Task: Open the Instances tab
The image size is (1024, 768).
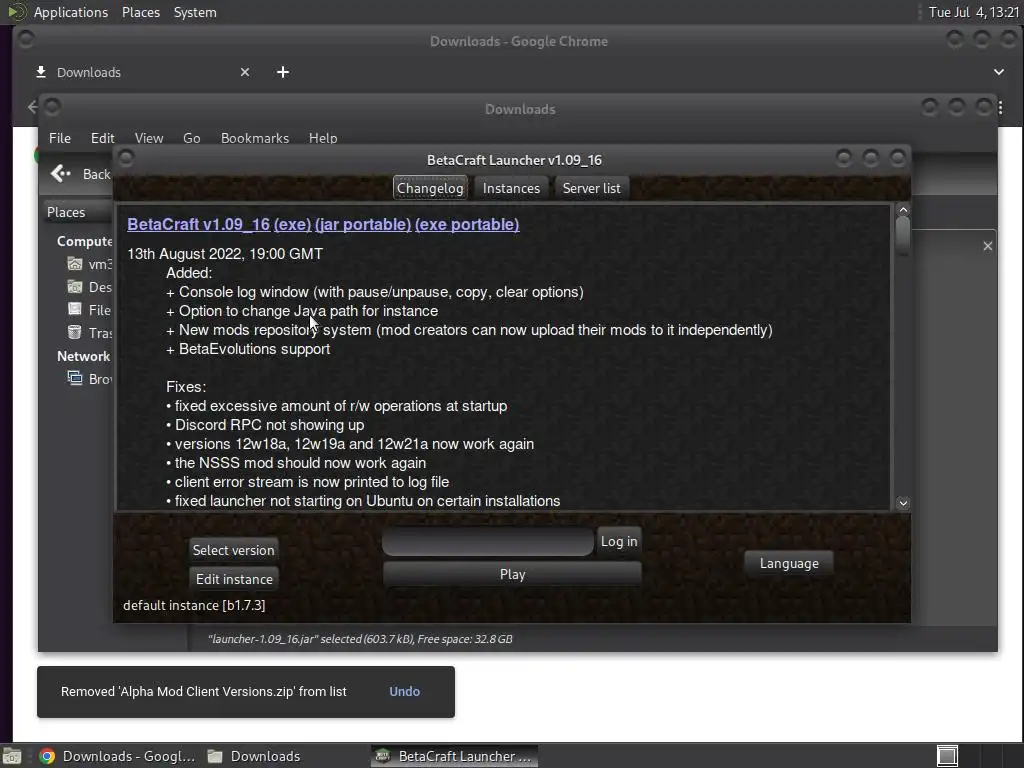Action: 511,188
